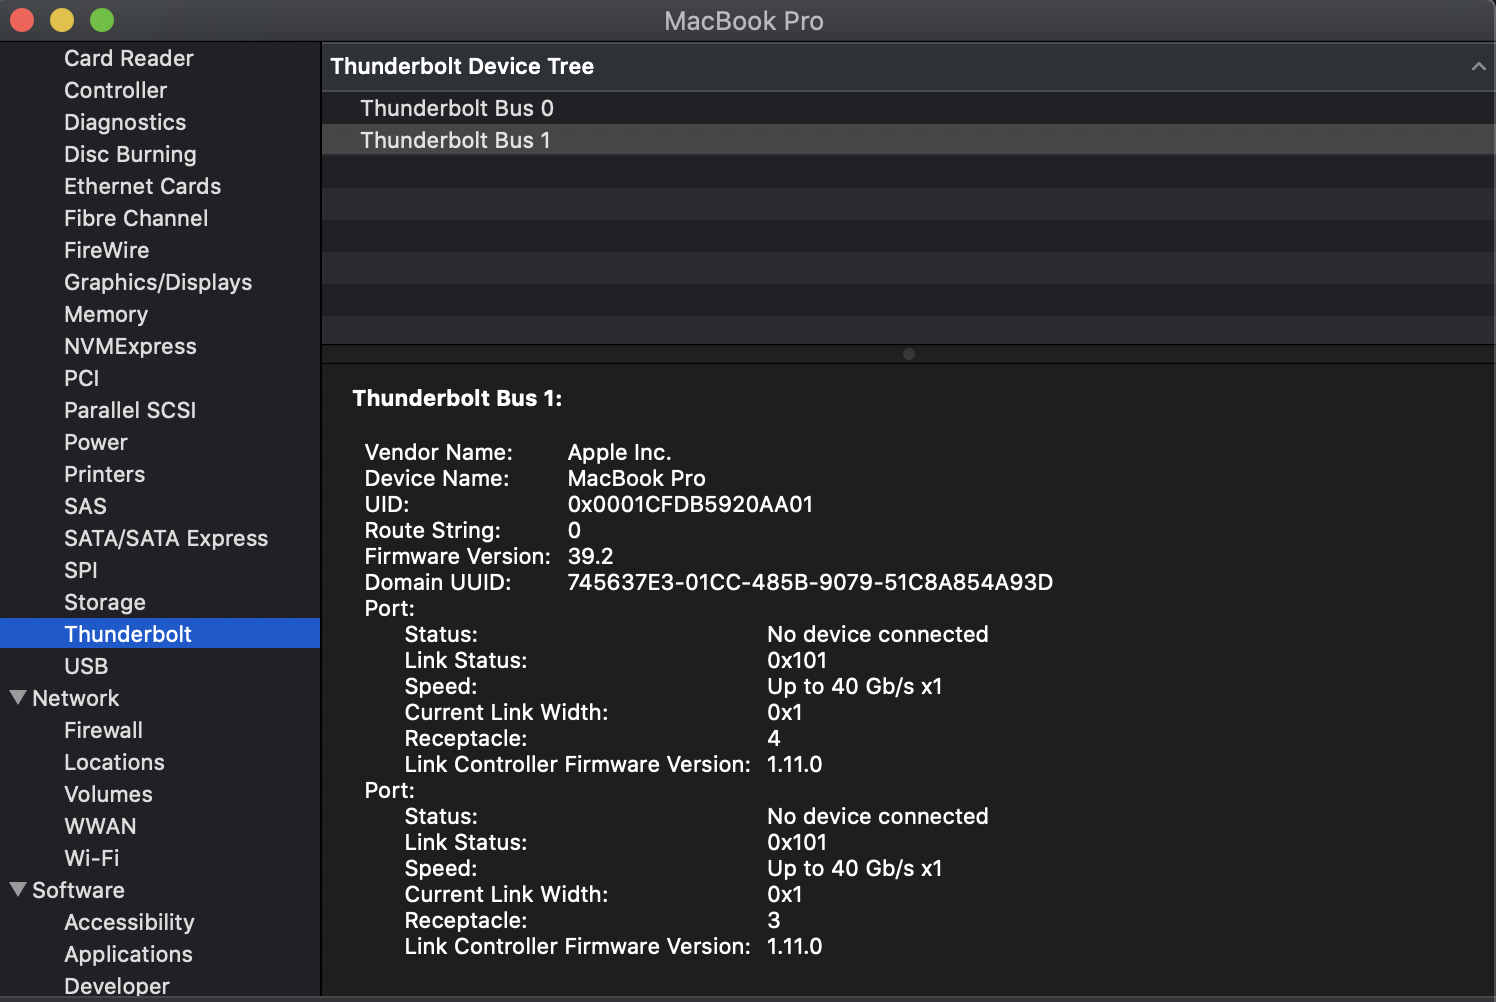The image size is (1496, 1002).
Task: Select Diagnostics in sidebar
Action: 125,122
